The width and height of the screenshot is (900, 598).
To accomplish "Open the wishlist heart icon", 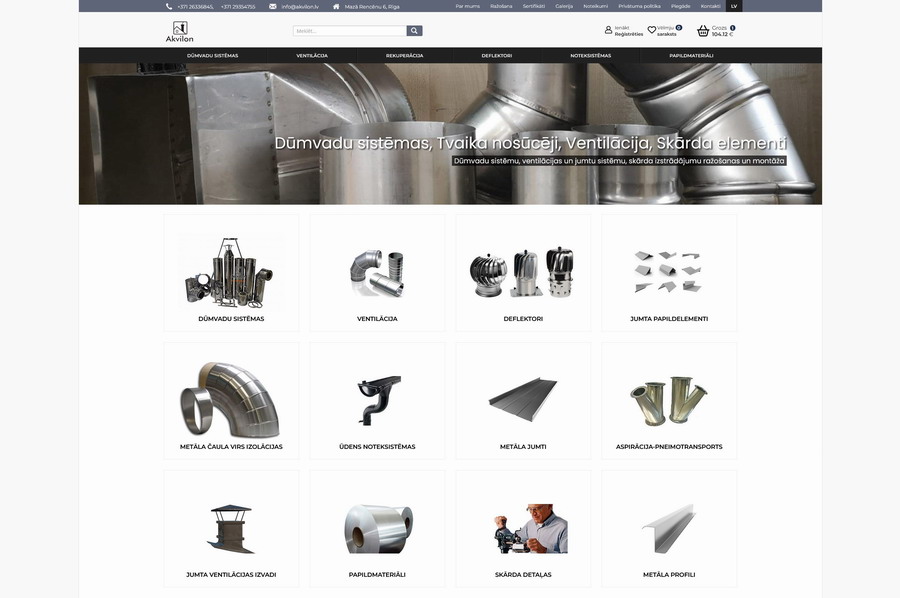I will (x=652, y=30).
